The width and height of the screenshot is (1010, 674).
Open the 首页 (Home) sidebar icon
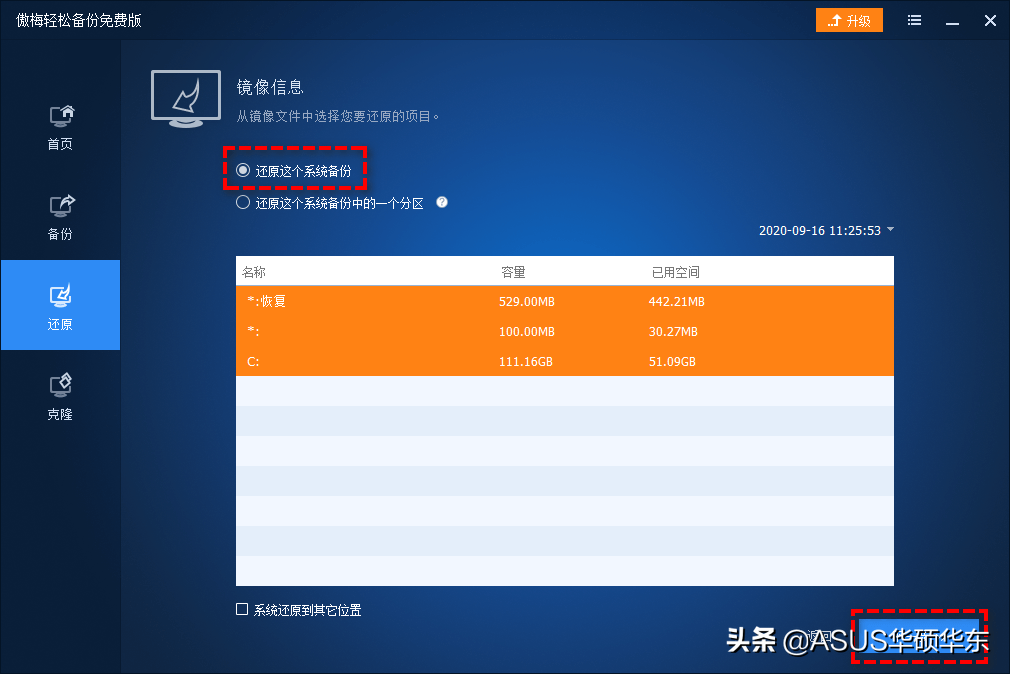pyautogui.click(x=59, y=125)
